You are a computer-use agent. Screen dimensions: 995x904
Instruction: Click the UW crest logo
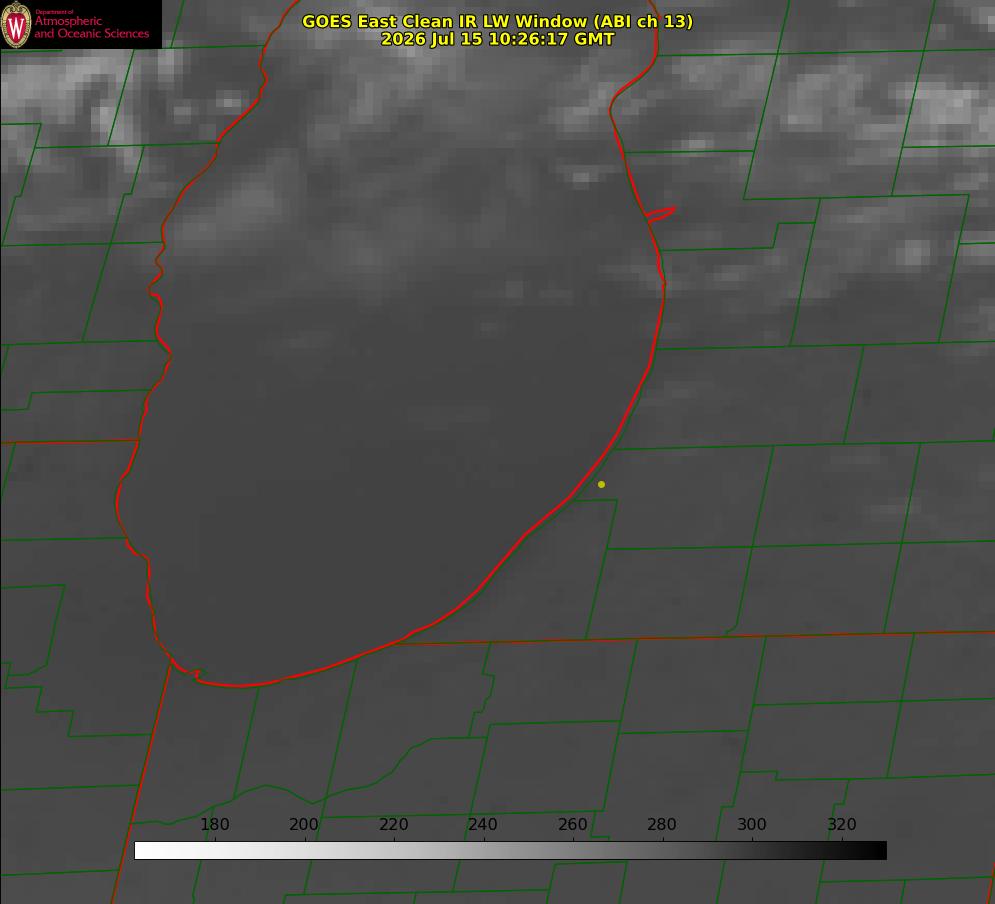click(16, 24)
